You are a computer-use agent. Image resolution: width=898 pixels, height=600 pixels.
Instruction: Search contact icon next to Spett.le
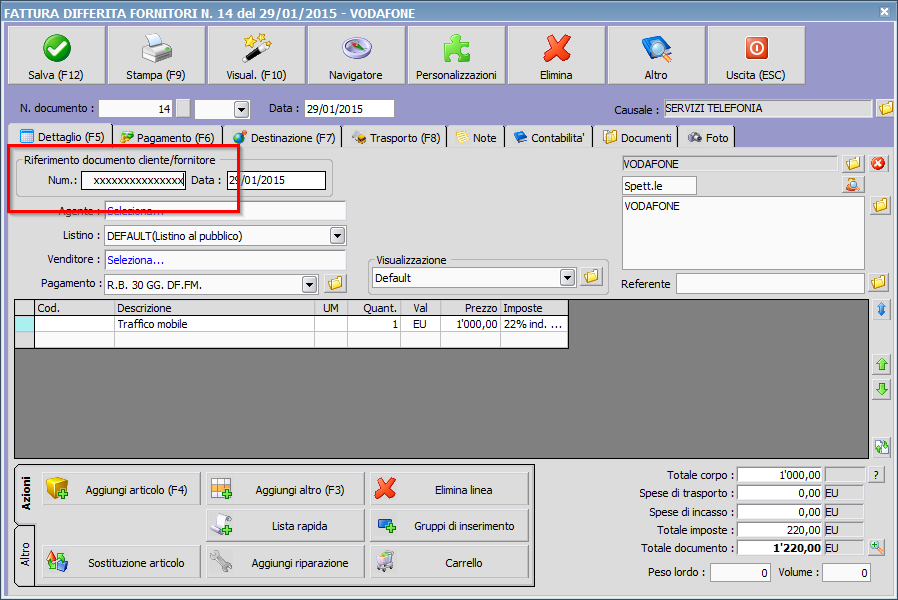[x=853, y=184]
